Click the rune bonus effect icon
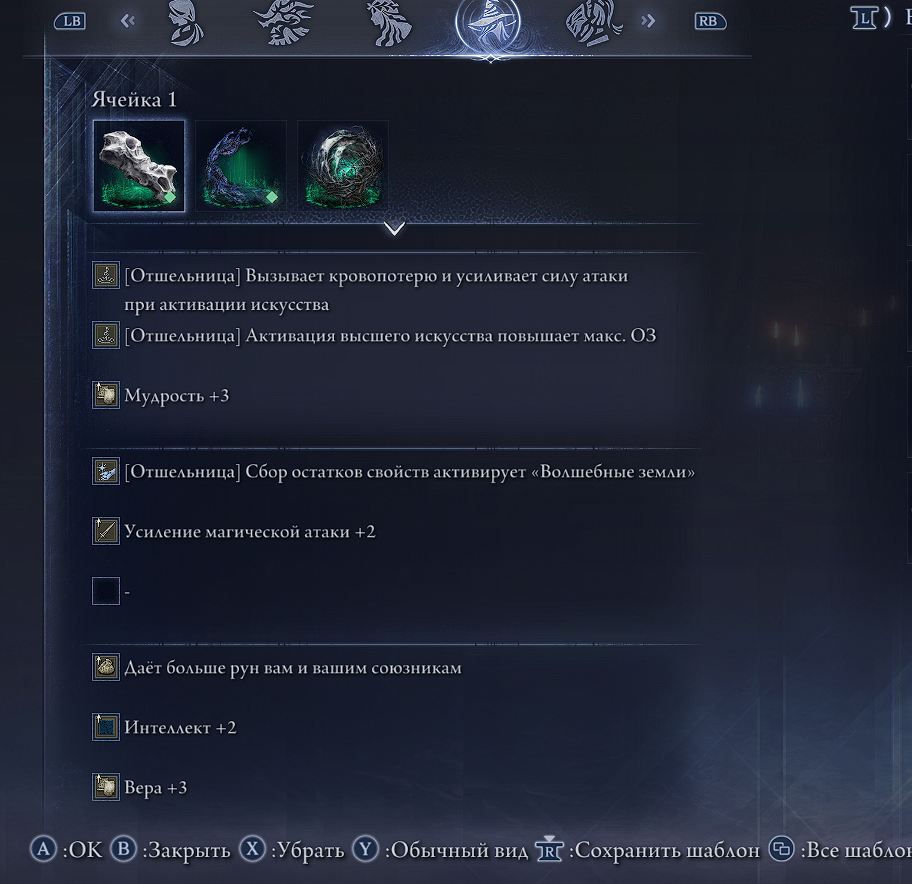The width and height of the screenshot is (912, 884). point(106,667)
